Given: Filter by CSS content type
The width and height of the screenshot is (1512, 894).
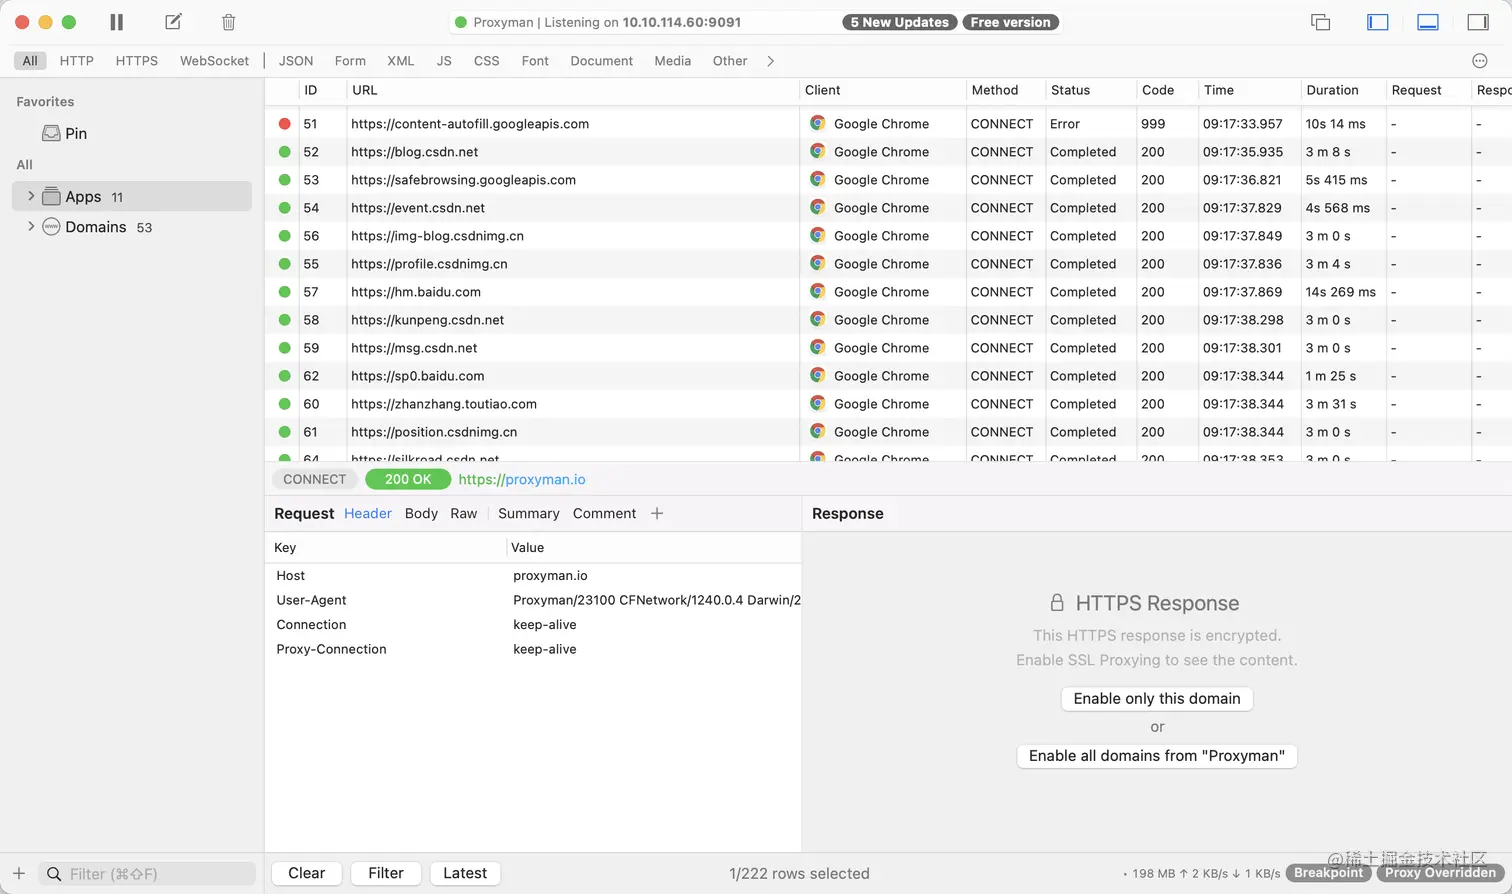Looking at the screenshot, I should 487,61.
